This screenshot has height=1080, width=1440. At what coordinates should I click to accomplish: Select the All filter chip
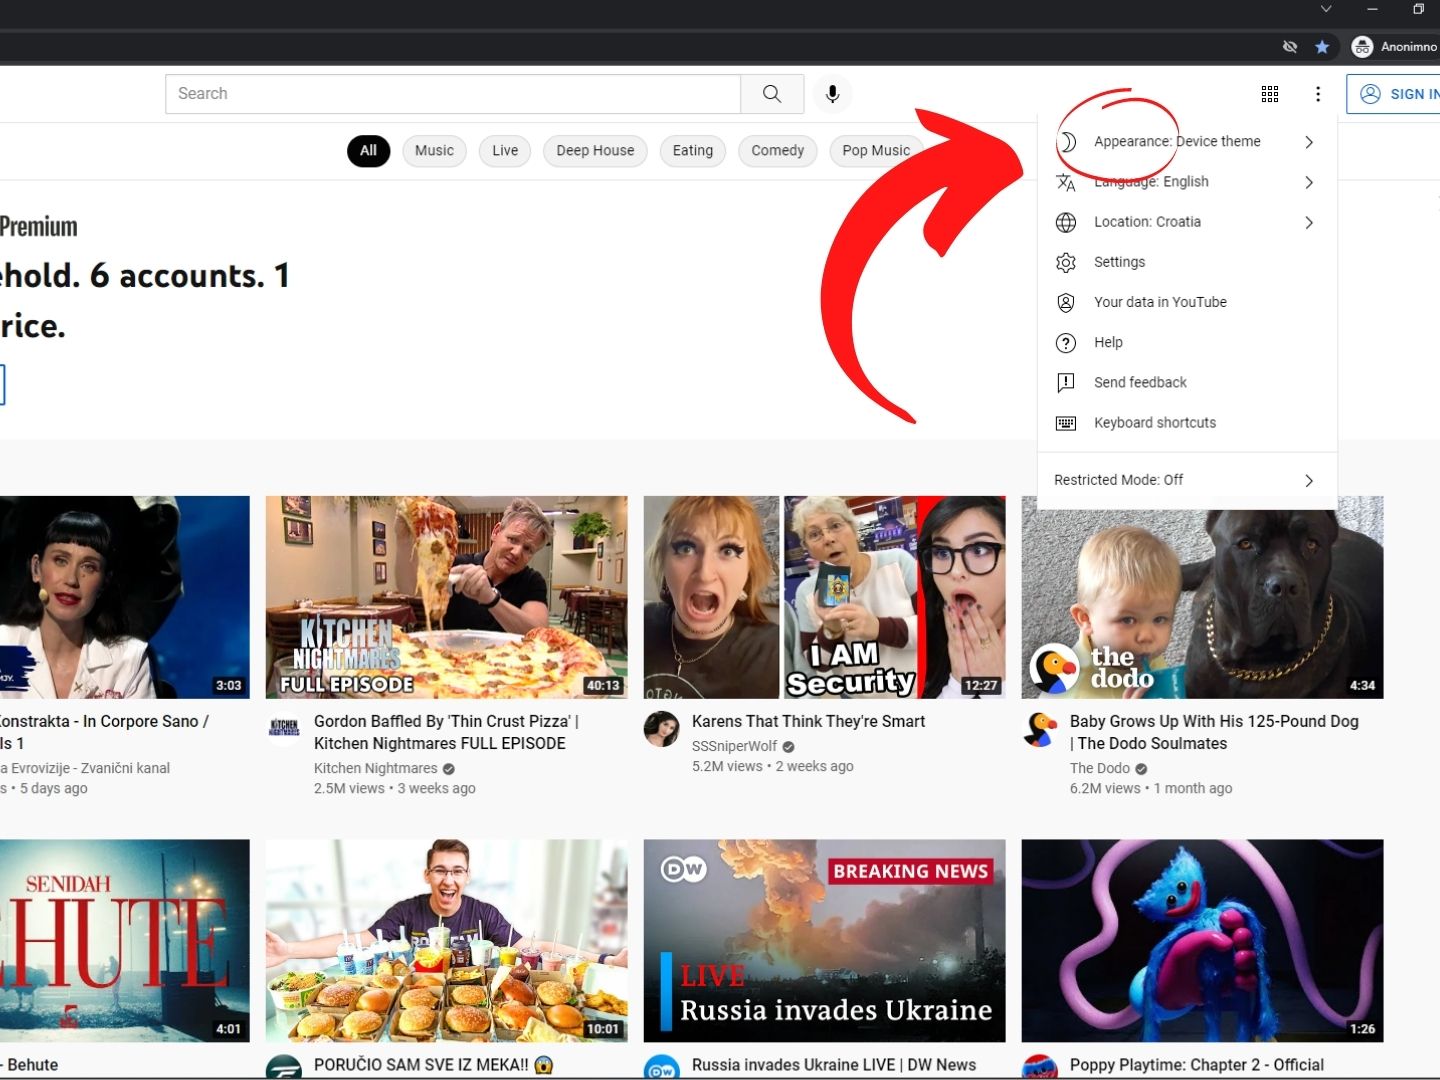tap(368, 151)
